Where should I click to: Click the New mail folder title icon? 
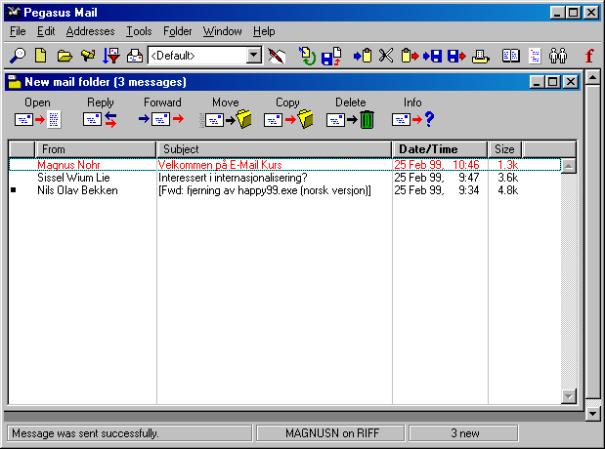(15, 82)
